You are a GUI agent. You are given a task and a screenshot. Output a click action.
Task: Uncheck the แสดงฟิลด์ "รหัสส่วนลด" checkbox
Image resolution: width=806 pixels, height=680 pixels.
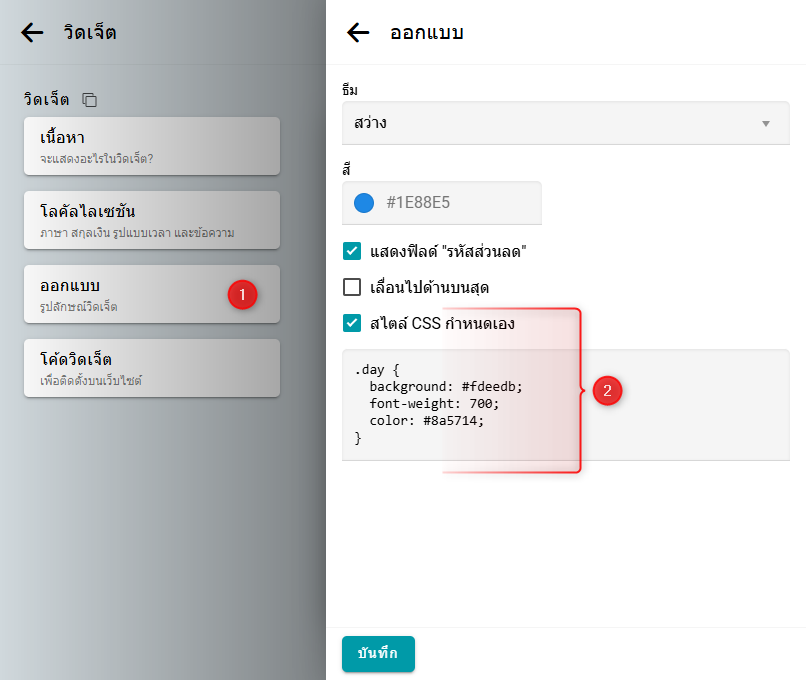[x=352, y=252]
